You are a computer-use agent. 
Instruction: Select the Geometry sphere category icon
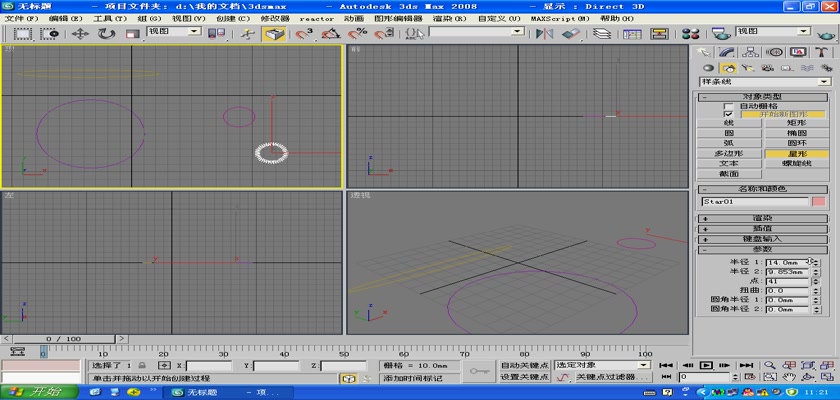click(x=709, y=68)
